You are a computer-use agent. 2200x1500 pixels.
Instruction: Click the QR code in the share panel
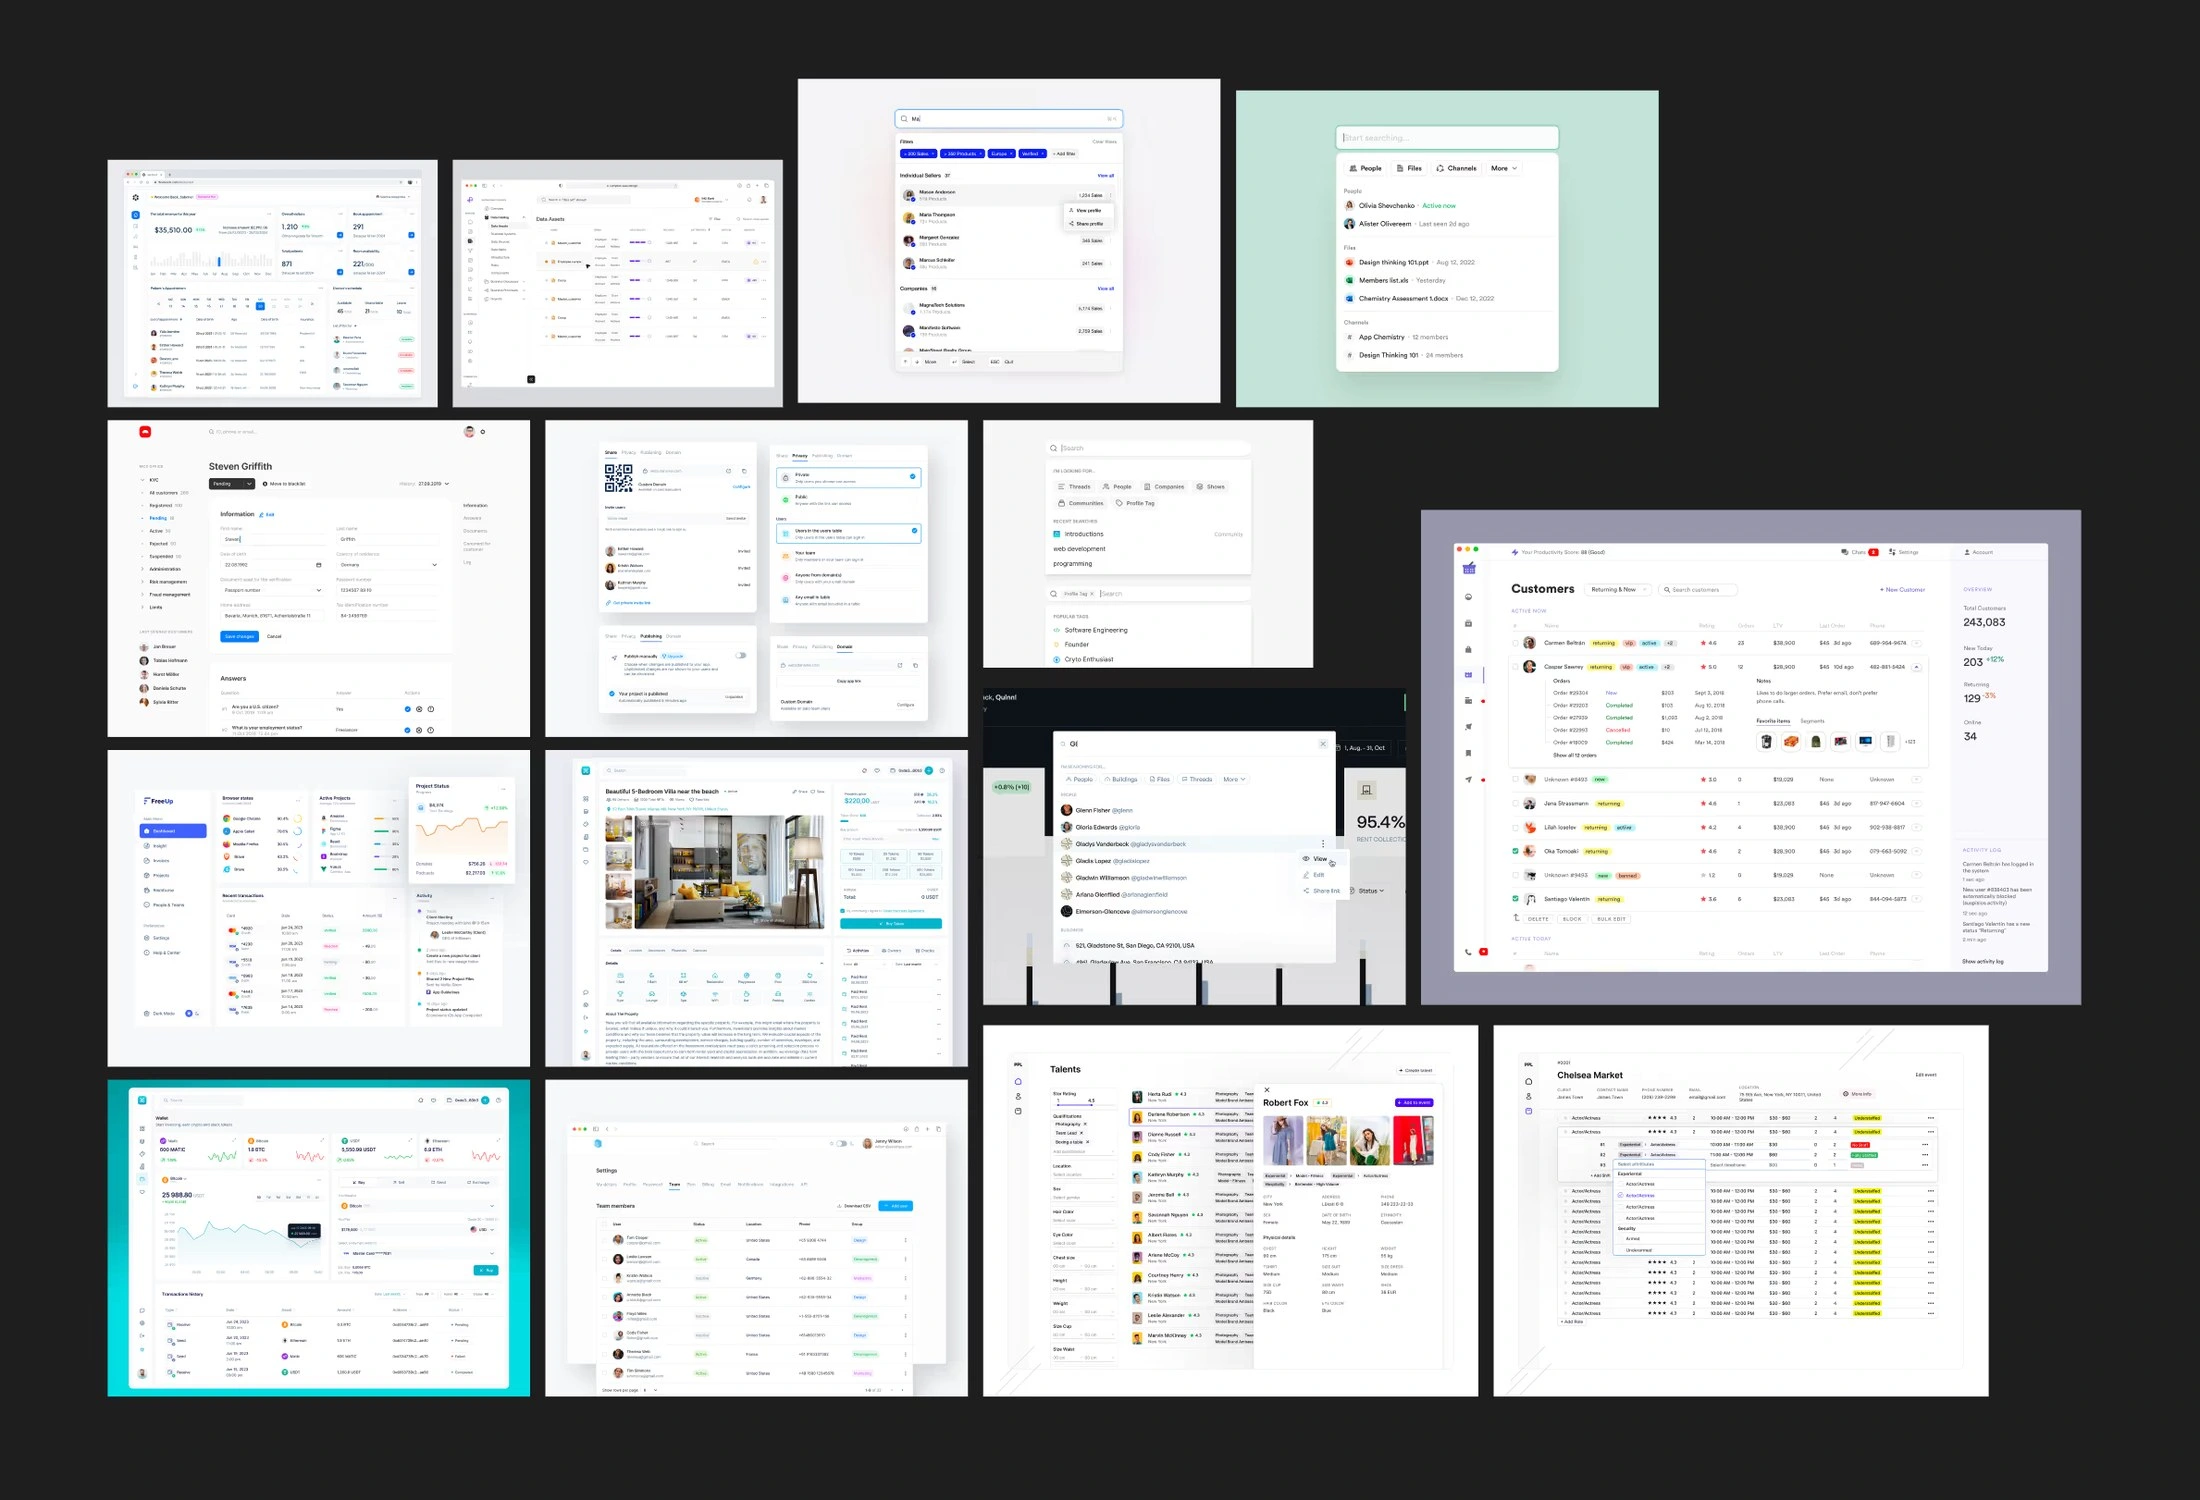click(618, 478)
